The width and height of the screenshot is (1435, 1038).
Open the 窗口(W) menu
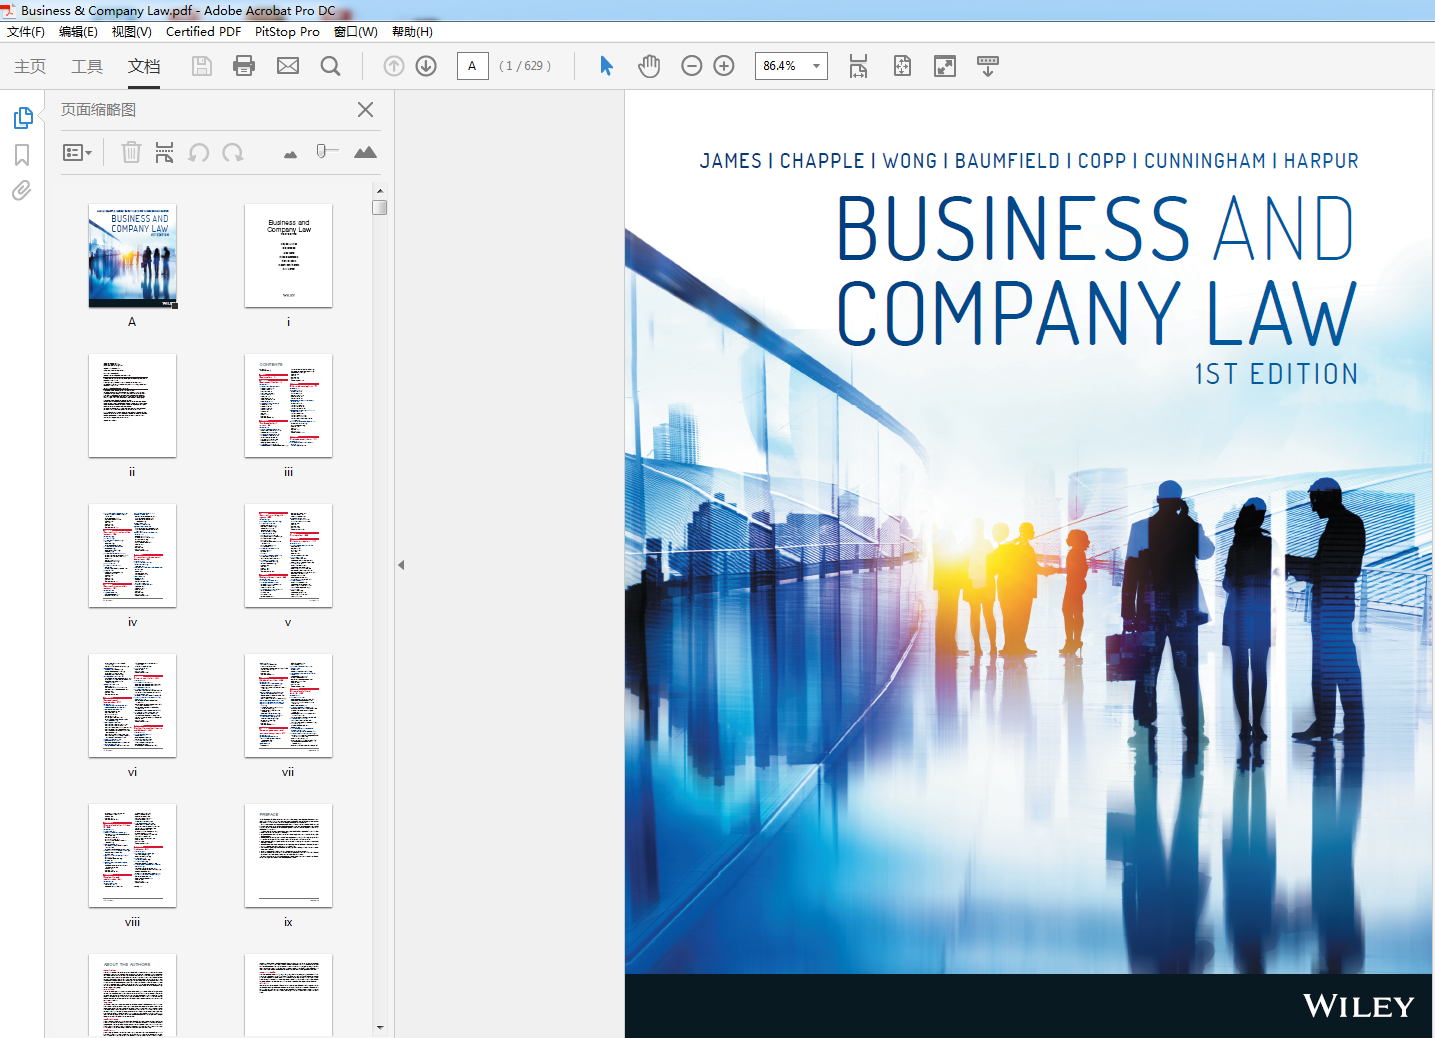tap(355, 32)
